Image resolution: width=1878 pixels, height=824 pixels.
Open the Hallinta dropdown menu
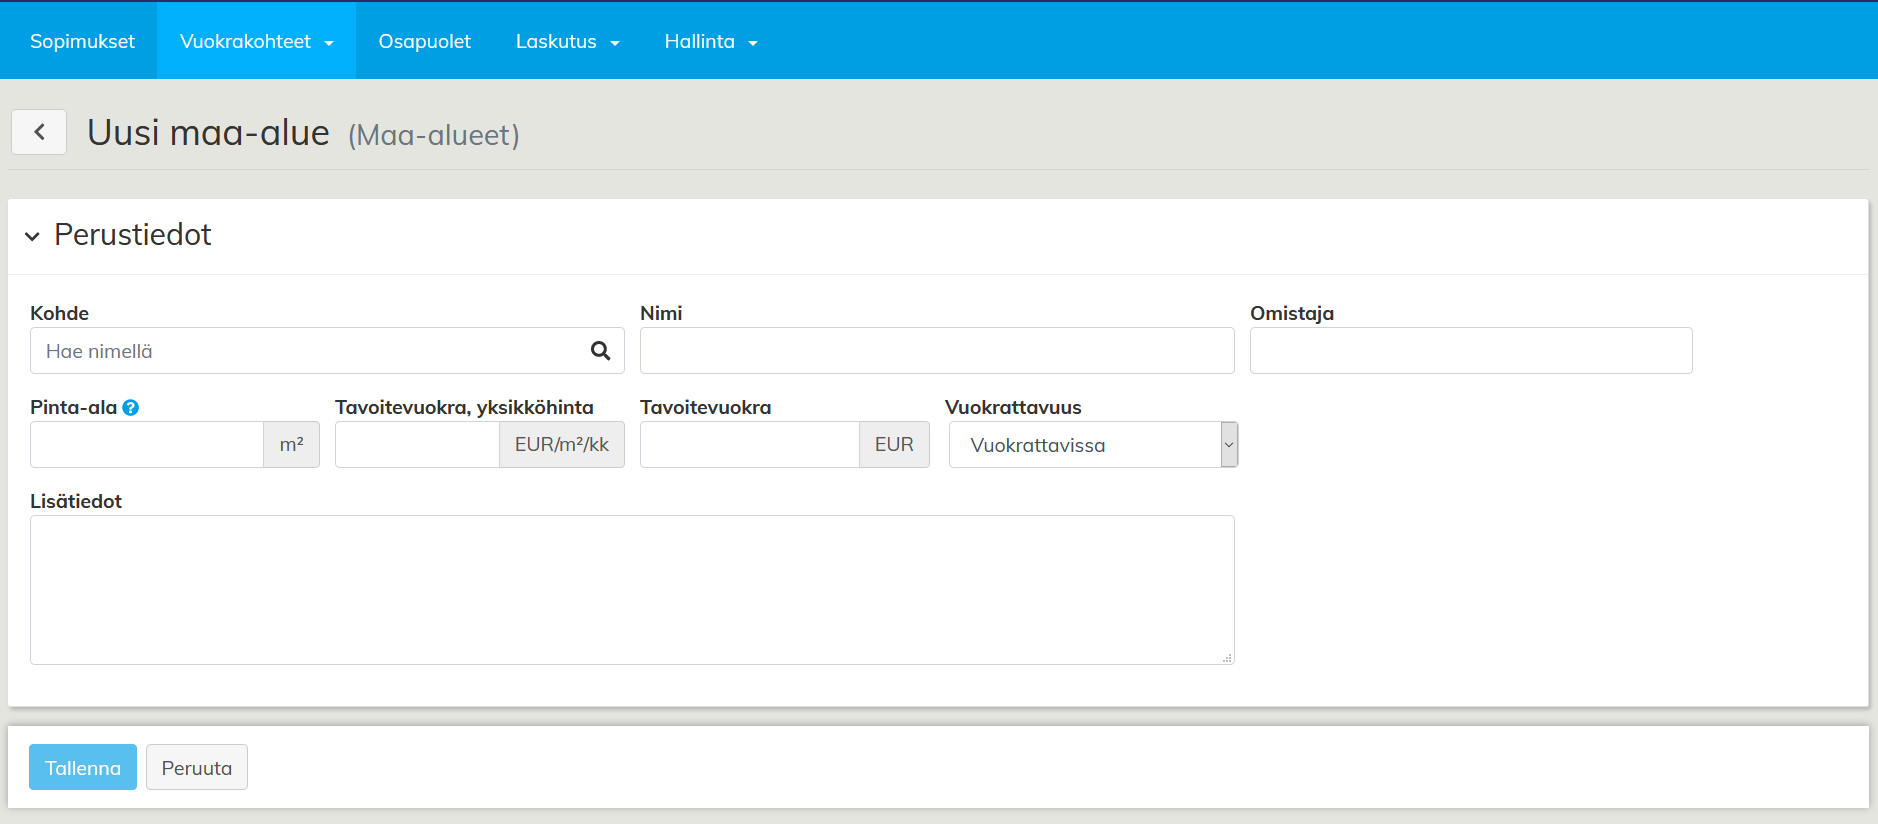[x=710, y=42]
